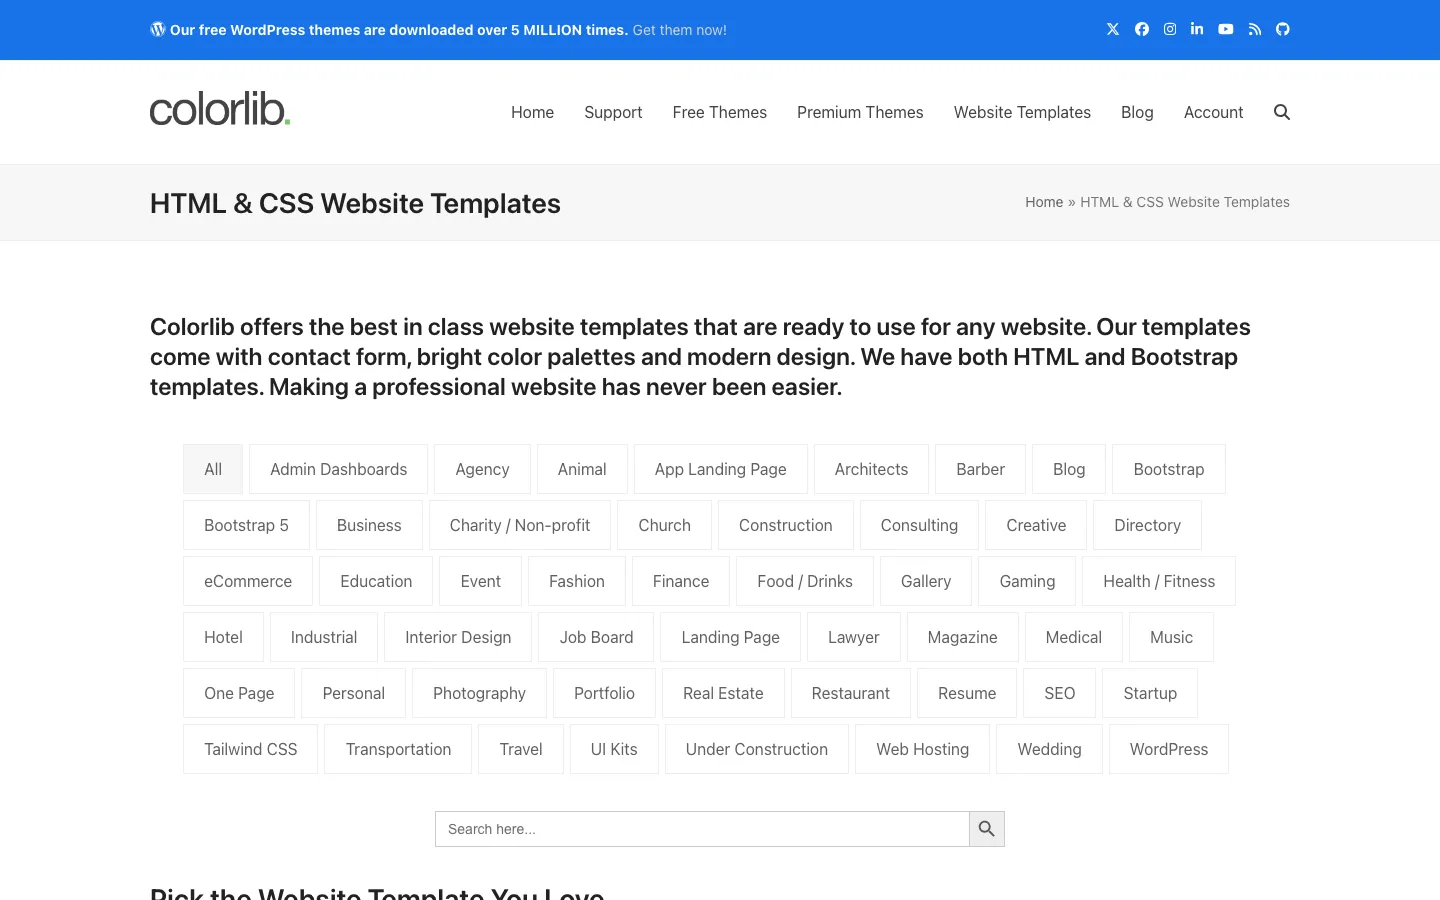1440x900 pixels.
Task: Open the Facebook social icon
Action: 1142,29
